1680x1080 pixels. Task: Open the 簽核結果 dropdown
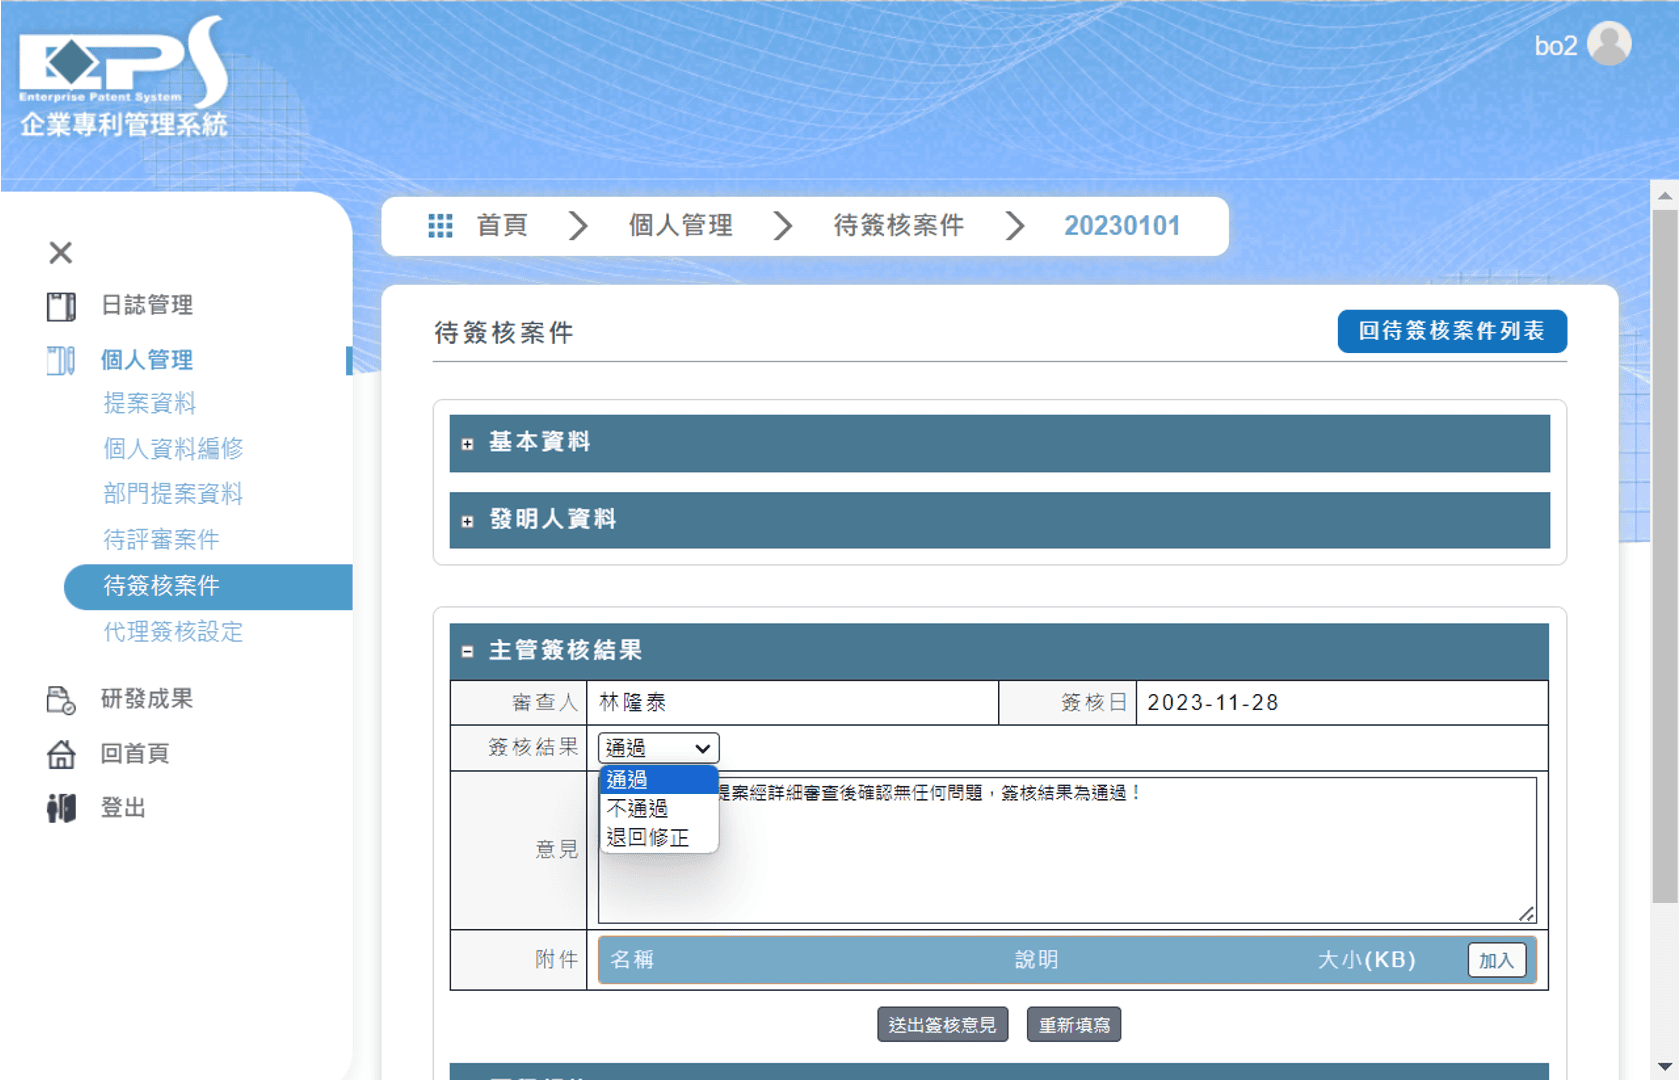tap(658, 748)
